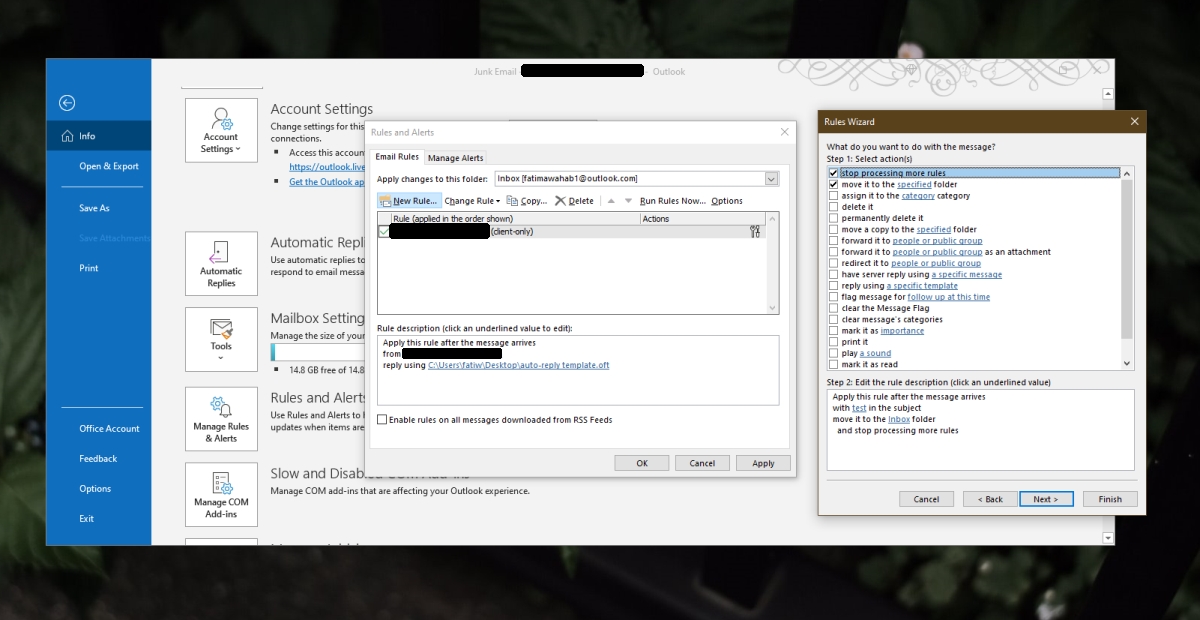
Task: Uncheck the client-only rule checkbox
Action: (384, 231)
